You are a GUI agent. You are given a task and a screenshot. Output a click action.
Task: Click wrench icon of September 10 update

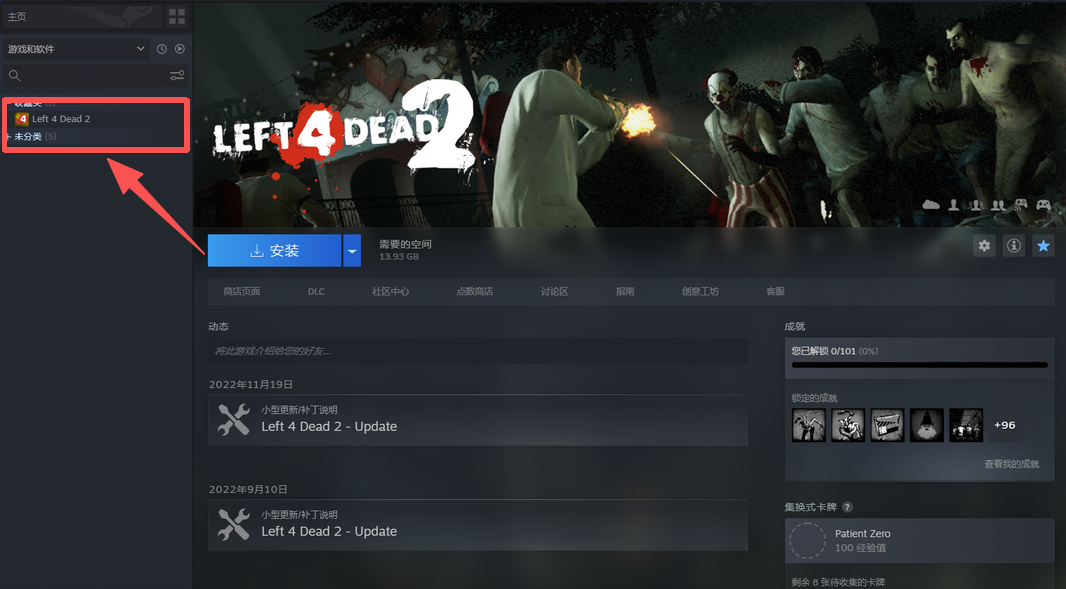(234, 524)
